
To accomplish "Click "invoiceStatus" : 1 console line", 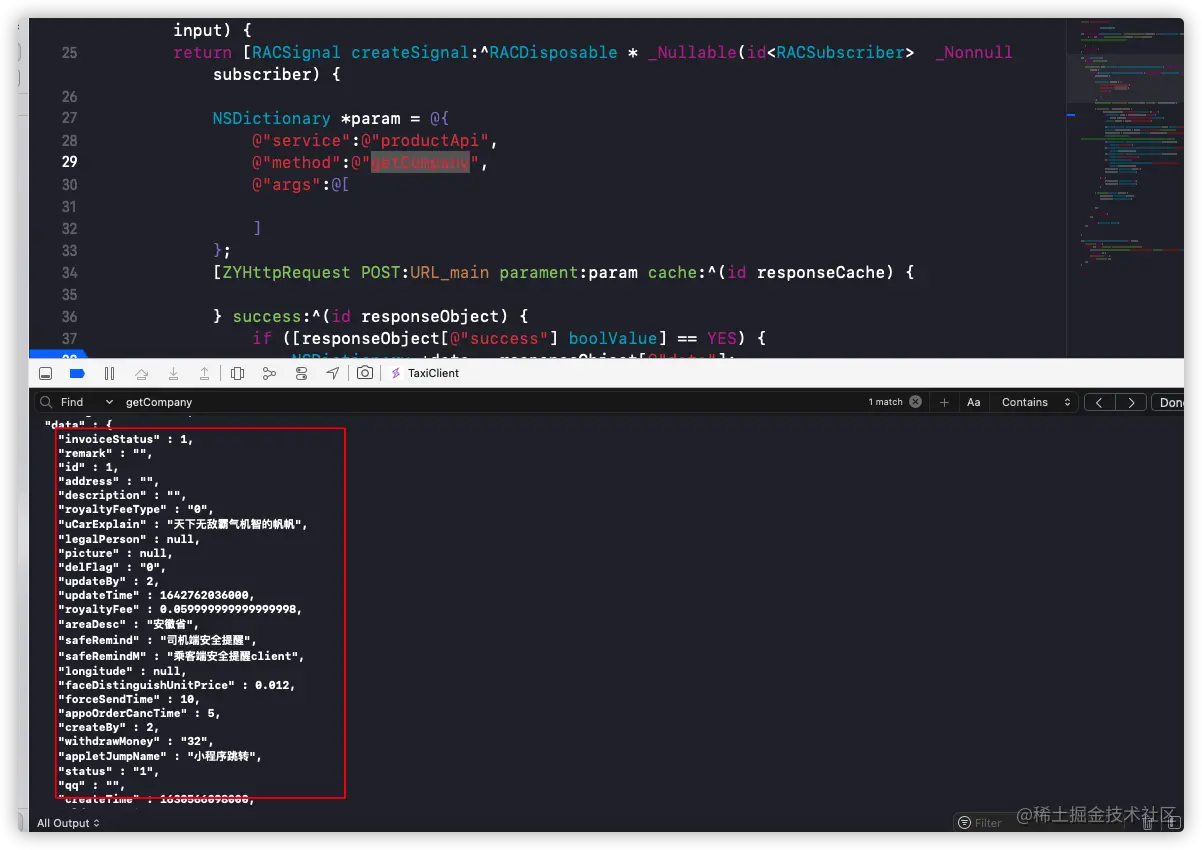I will (x=126, y=439).
